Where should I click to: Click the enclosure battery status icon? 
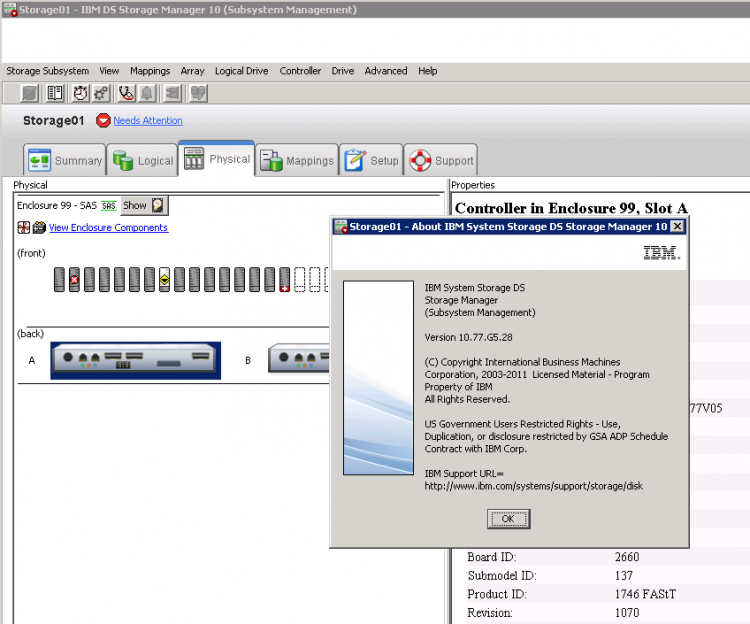coord(39,228)
